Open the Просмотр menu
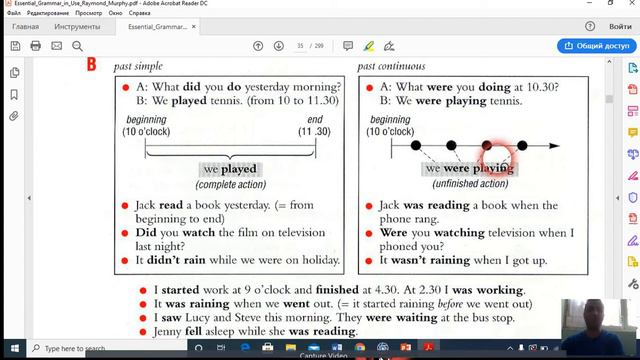Viewport: 640px width, 360px height. (89, 13)
